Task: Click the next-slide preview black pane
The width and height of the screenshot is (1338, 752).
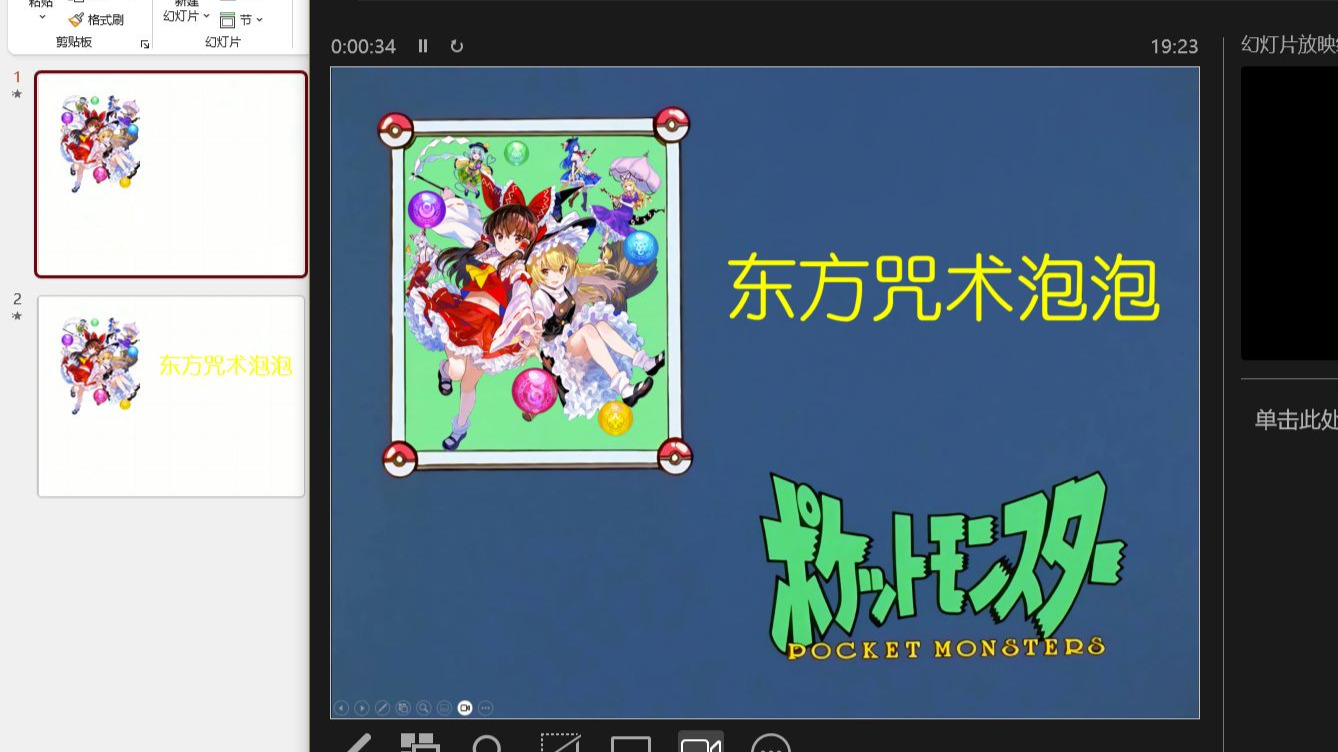Action: click(1289, 213)
